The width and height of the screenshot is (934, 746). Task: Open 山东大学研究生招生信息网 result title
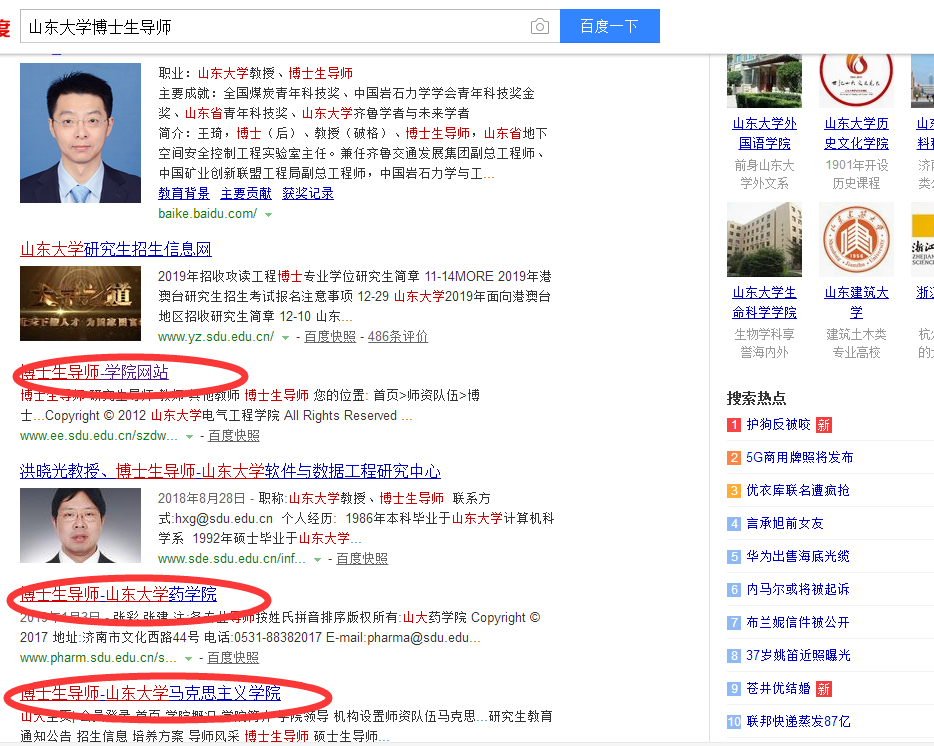click(x=116, y=248)
